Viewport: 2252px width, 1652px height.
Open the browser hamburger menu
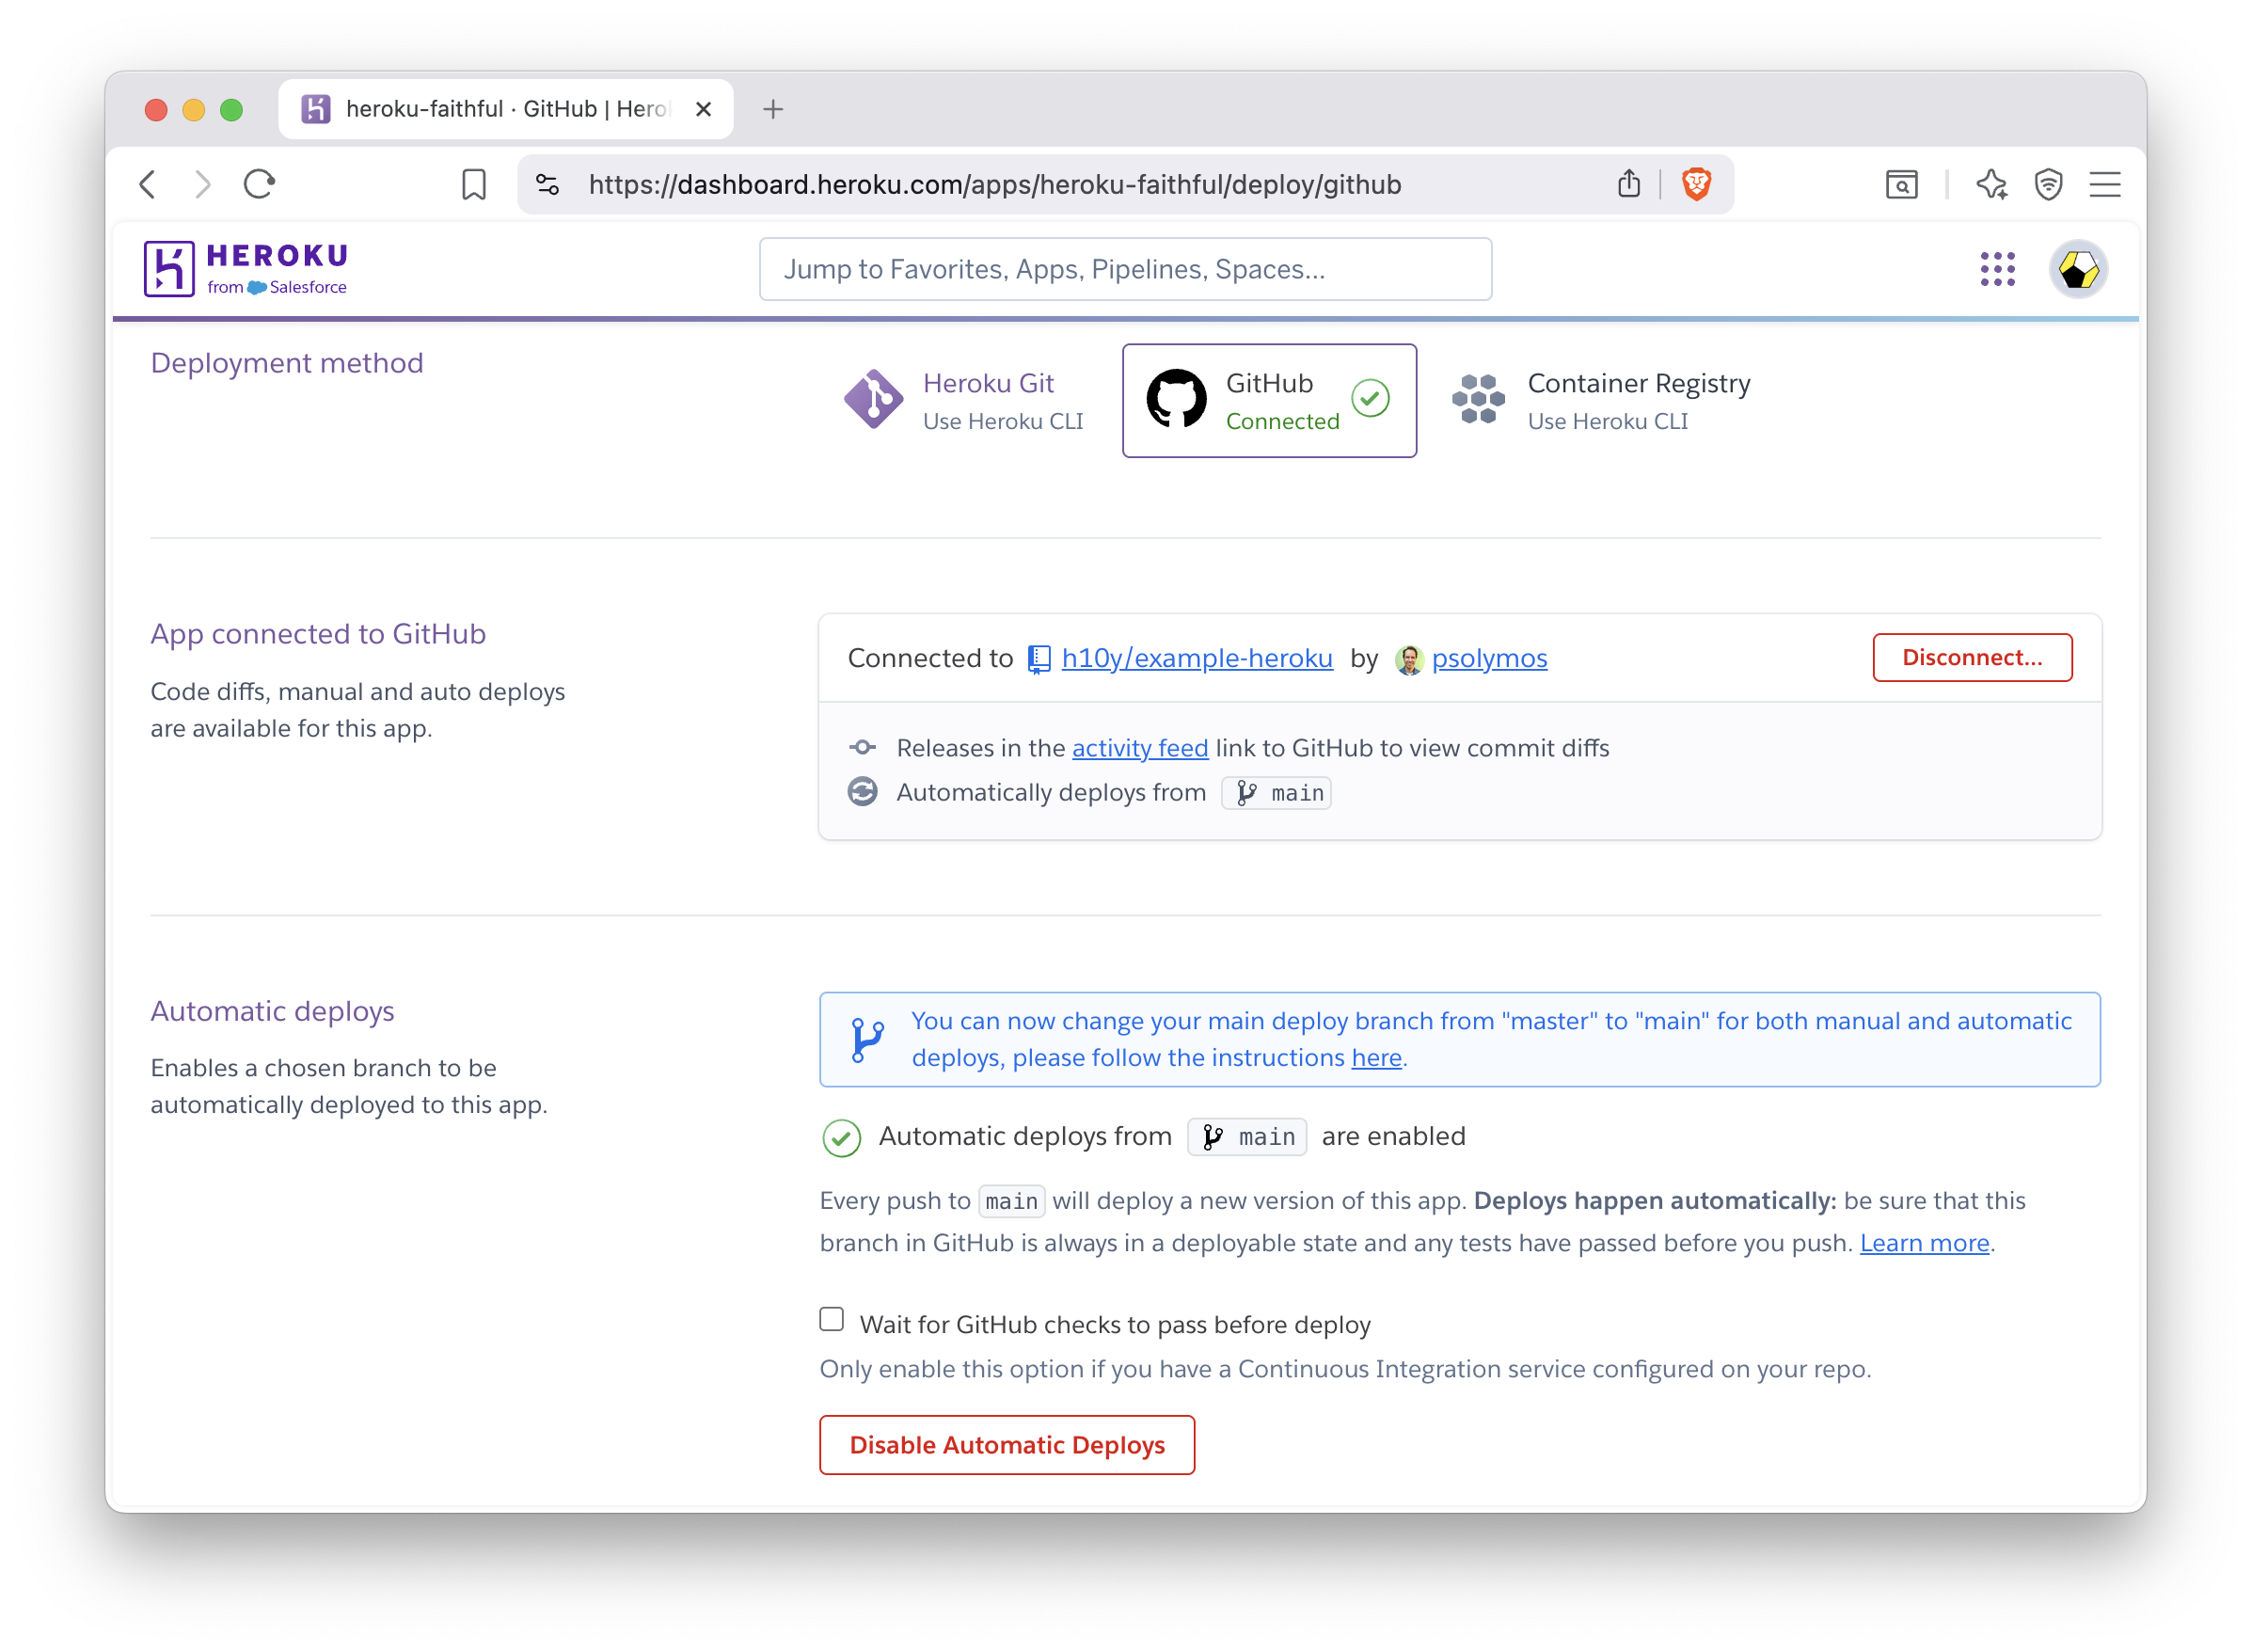click(x=2105, y=184)
